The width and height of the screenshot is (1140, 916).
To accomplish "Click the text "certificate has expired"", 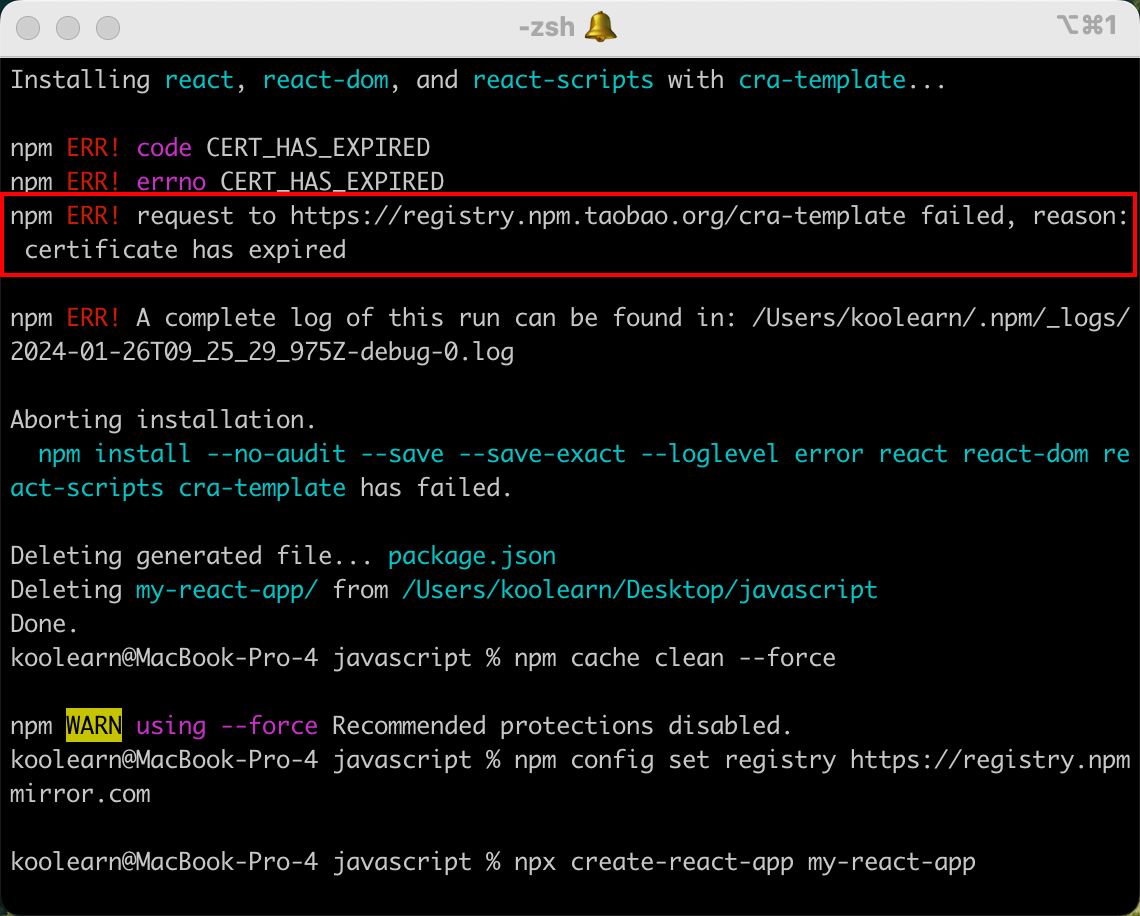I will click(x=185, y=250).
